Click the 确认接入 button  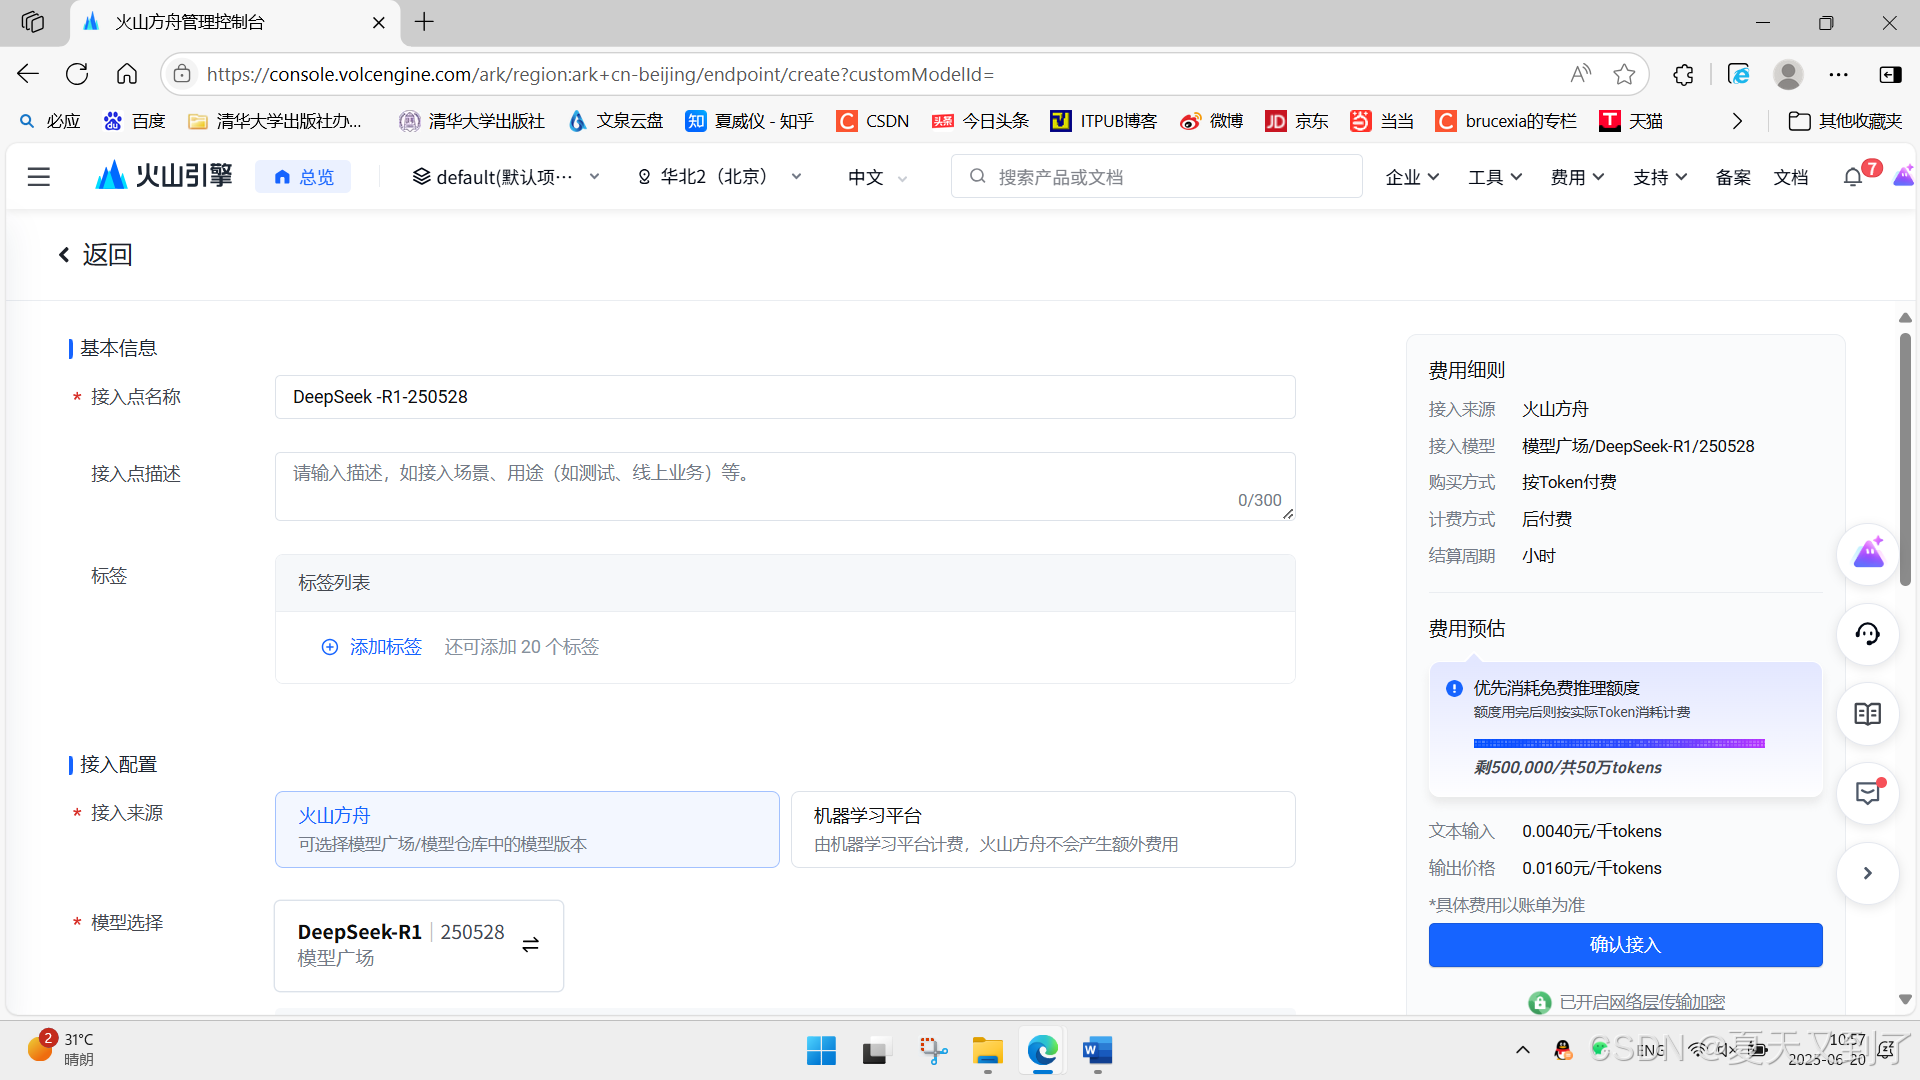click(x=1625, y=945)
